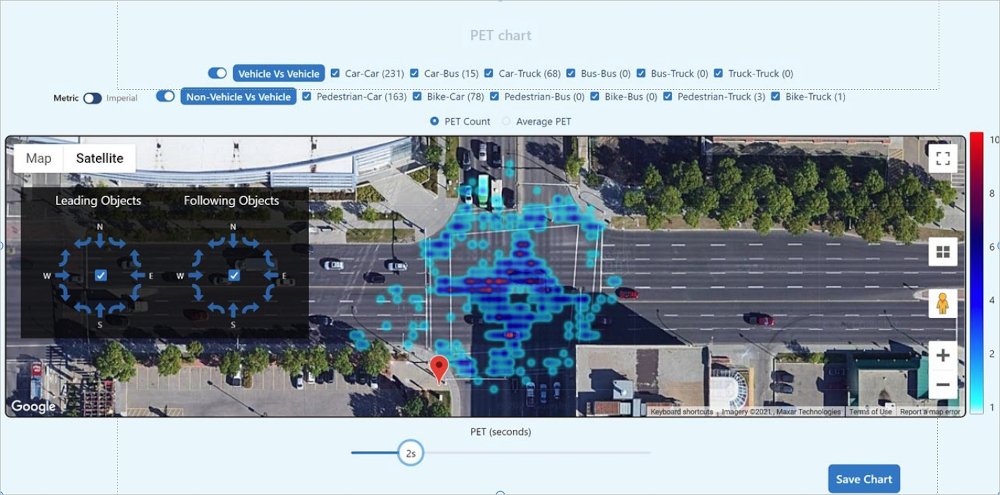Following Objects: click west-pointing curved arrow beside N
Viewport: 1000px width, 495px height.
click(x=216, y=242)
